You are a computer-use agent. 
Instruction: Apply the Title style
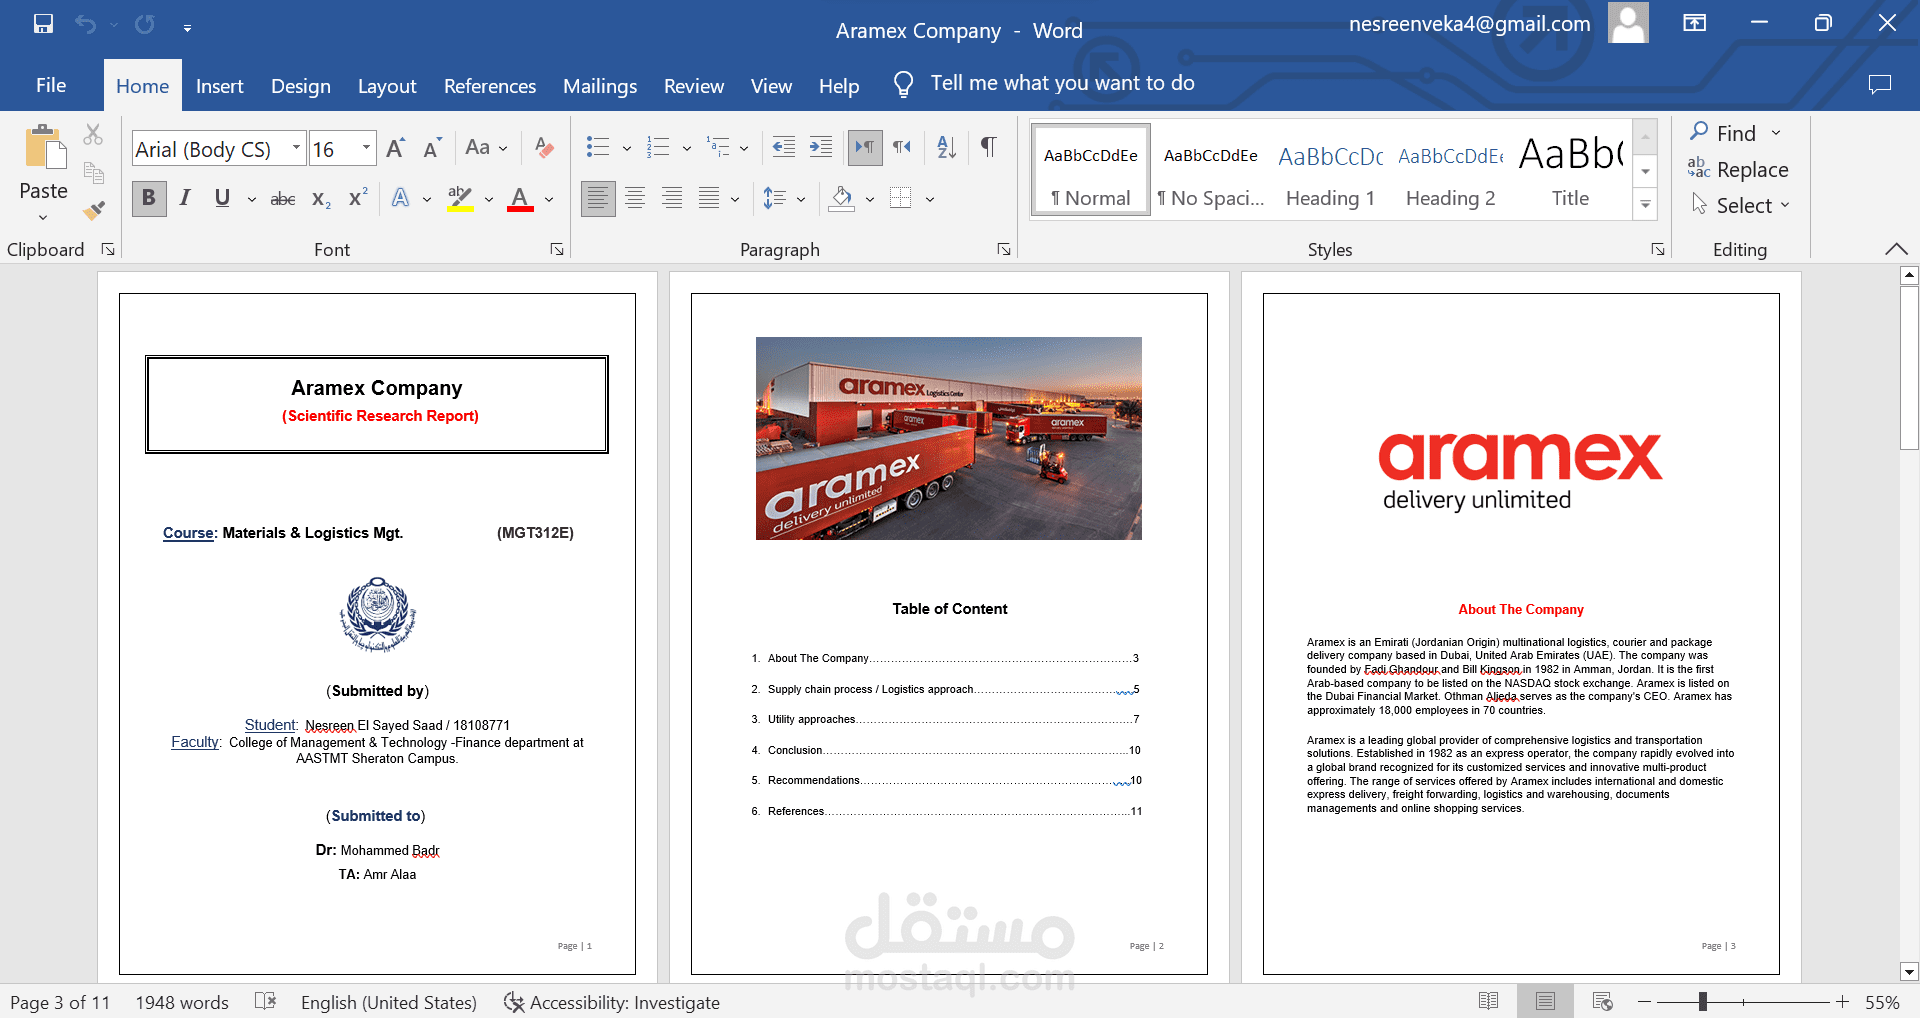click(1570, 170)
